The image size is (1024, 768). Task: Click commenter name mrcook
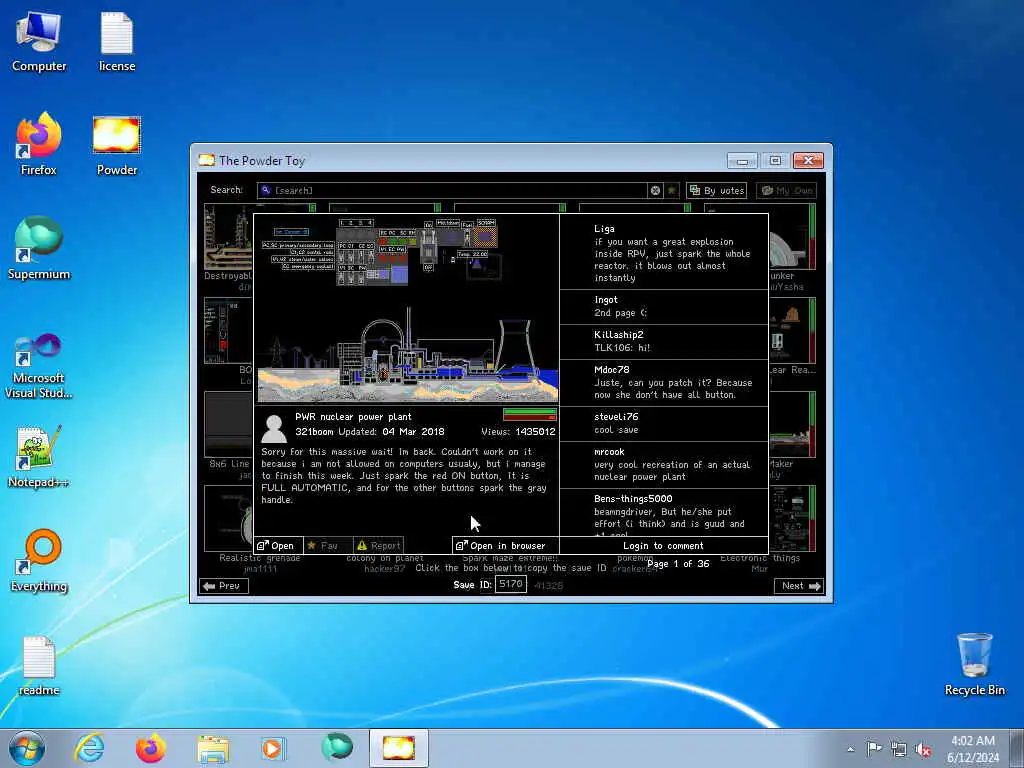click(609, 452)
